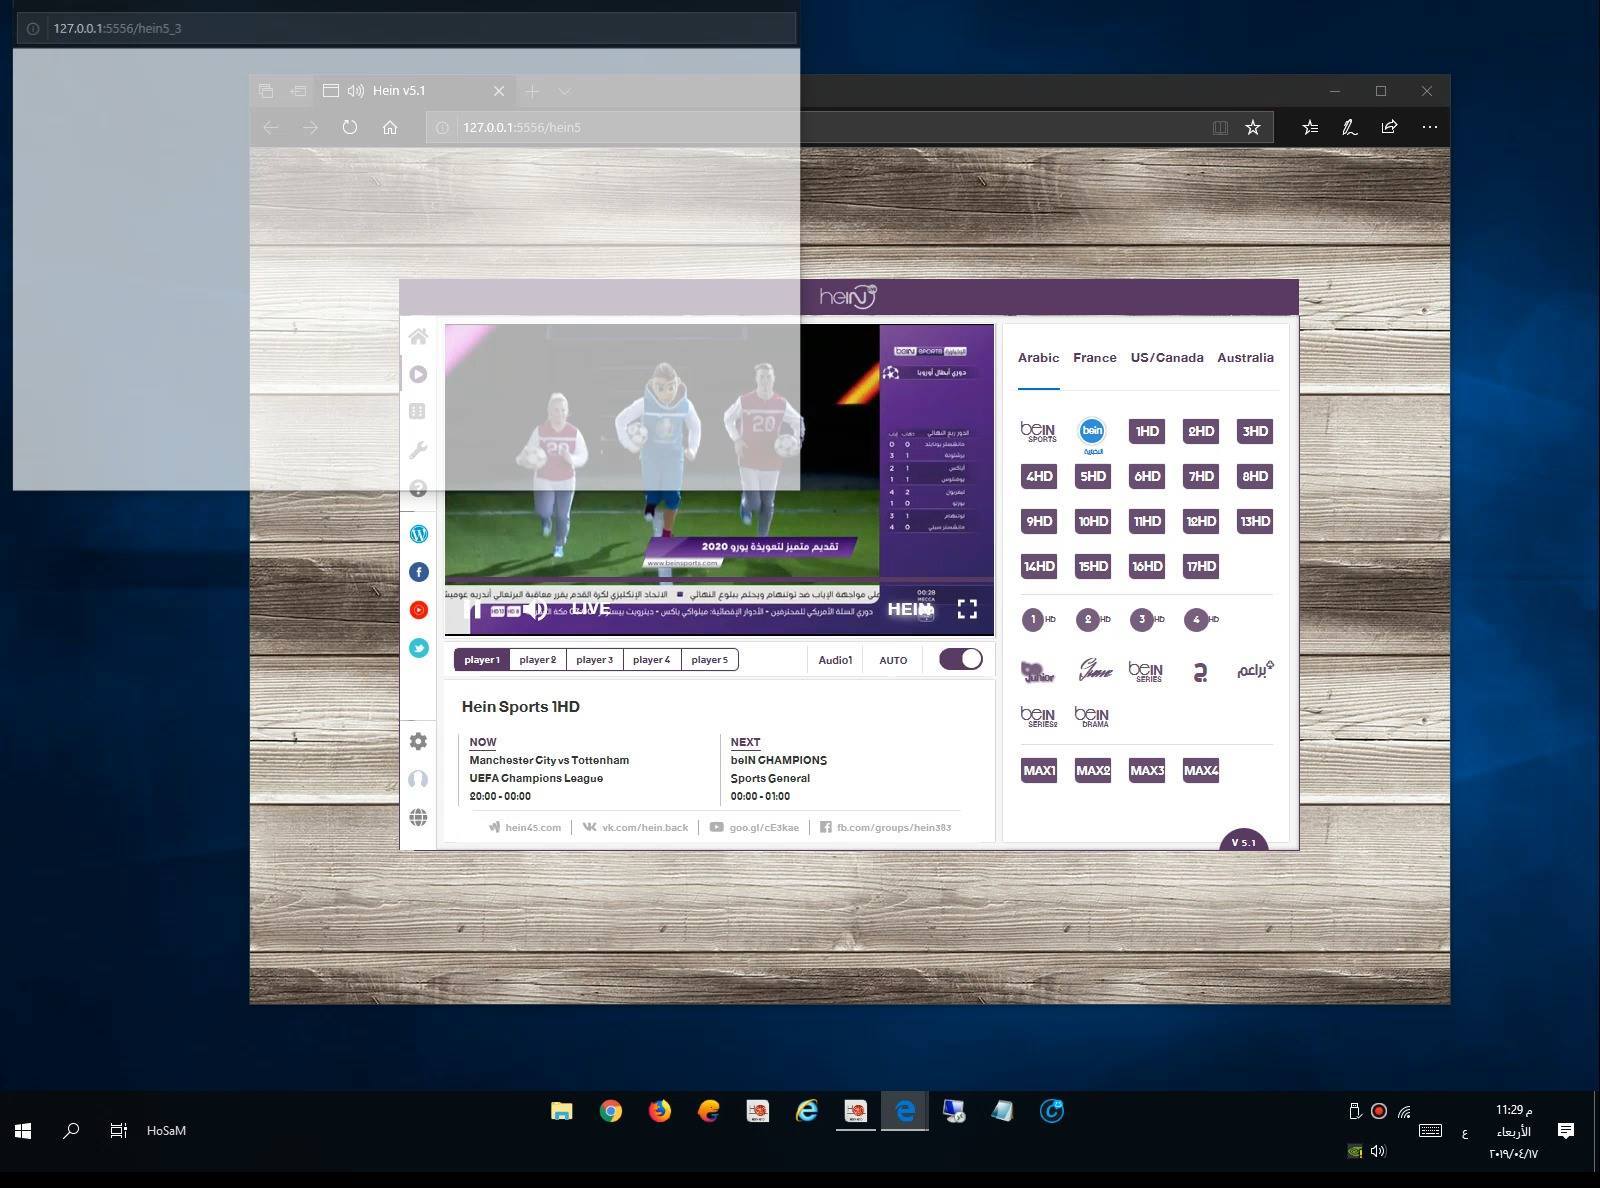Open the YouTube icon in Hein sidebar
This screenshot has height=1188, width=1600.
[x=419, y=610]
